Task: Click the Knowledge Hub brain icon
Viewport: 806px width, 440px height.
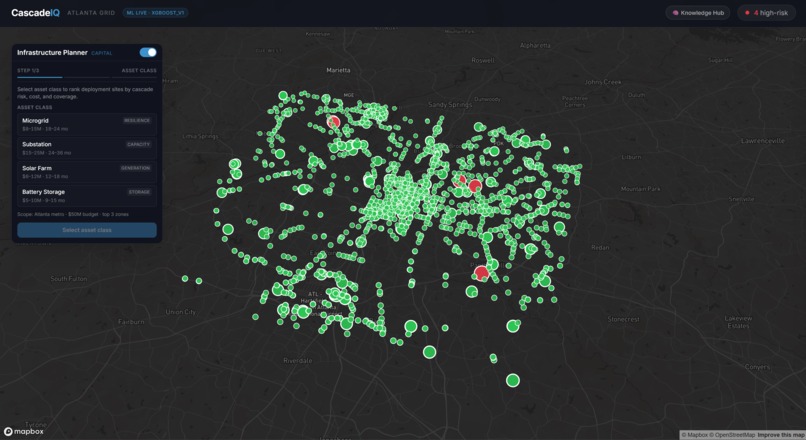Action: point(675,13)
